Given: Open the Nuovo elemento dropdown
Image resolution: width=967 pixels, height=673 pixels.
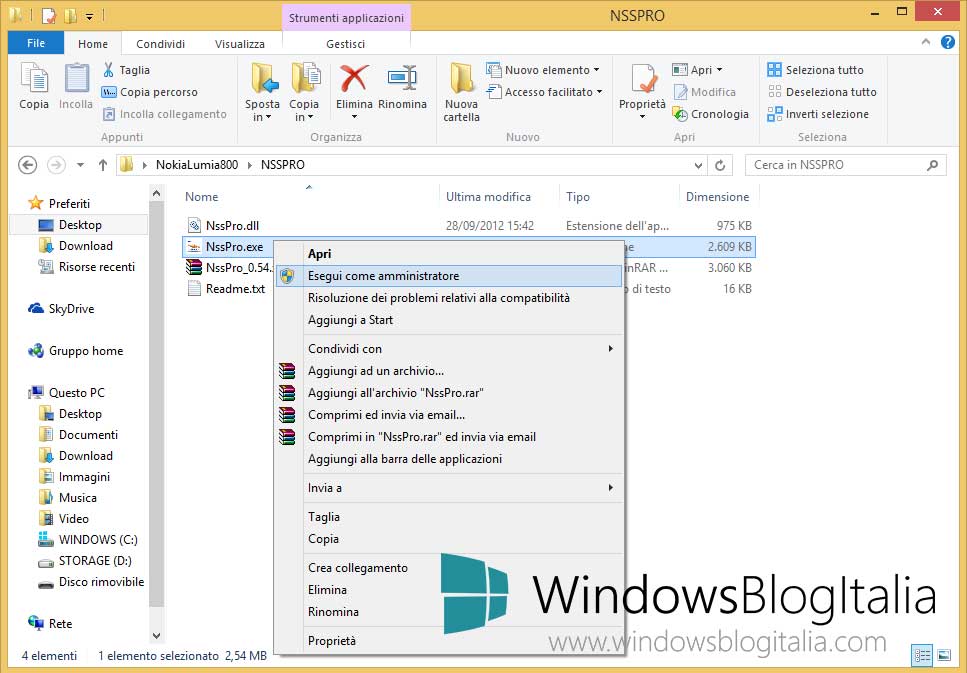Looking at the screenshot, I should pyautogui.click(x=543, y=70).
